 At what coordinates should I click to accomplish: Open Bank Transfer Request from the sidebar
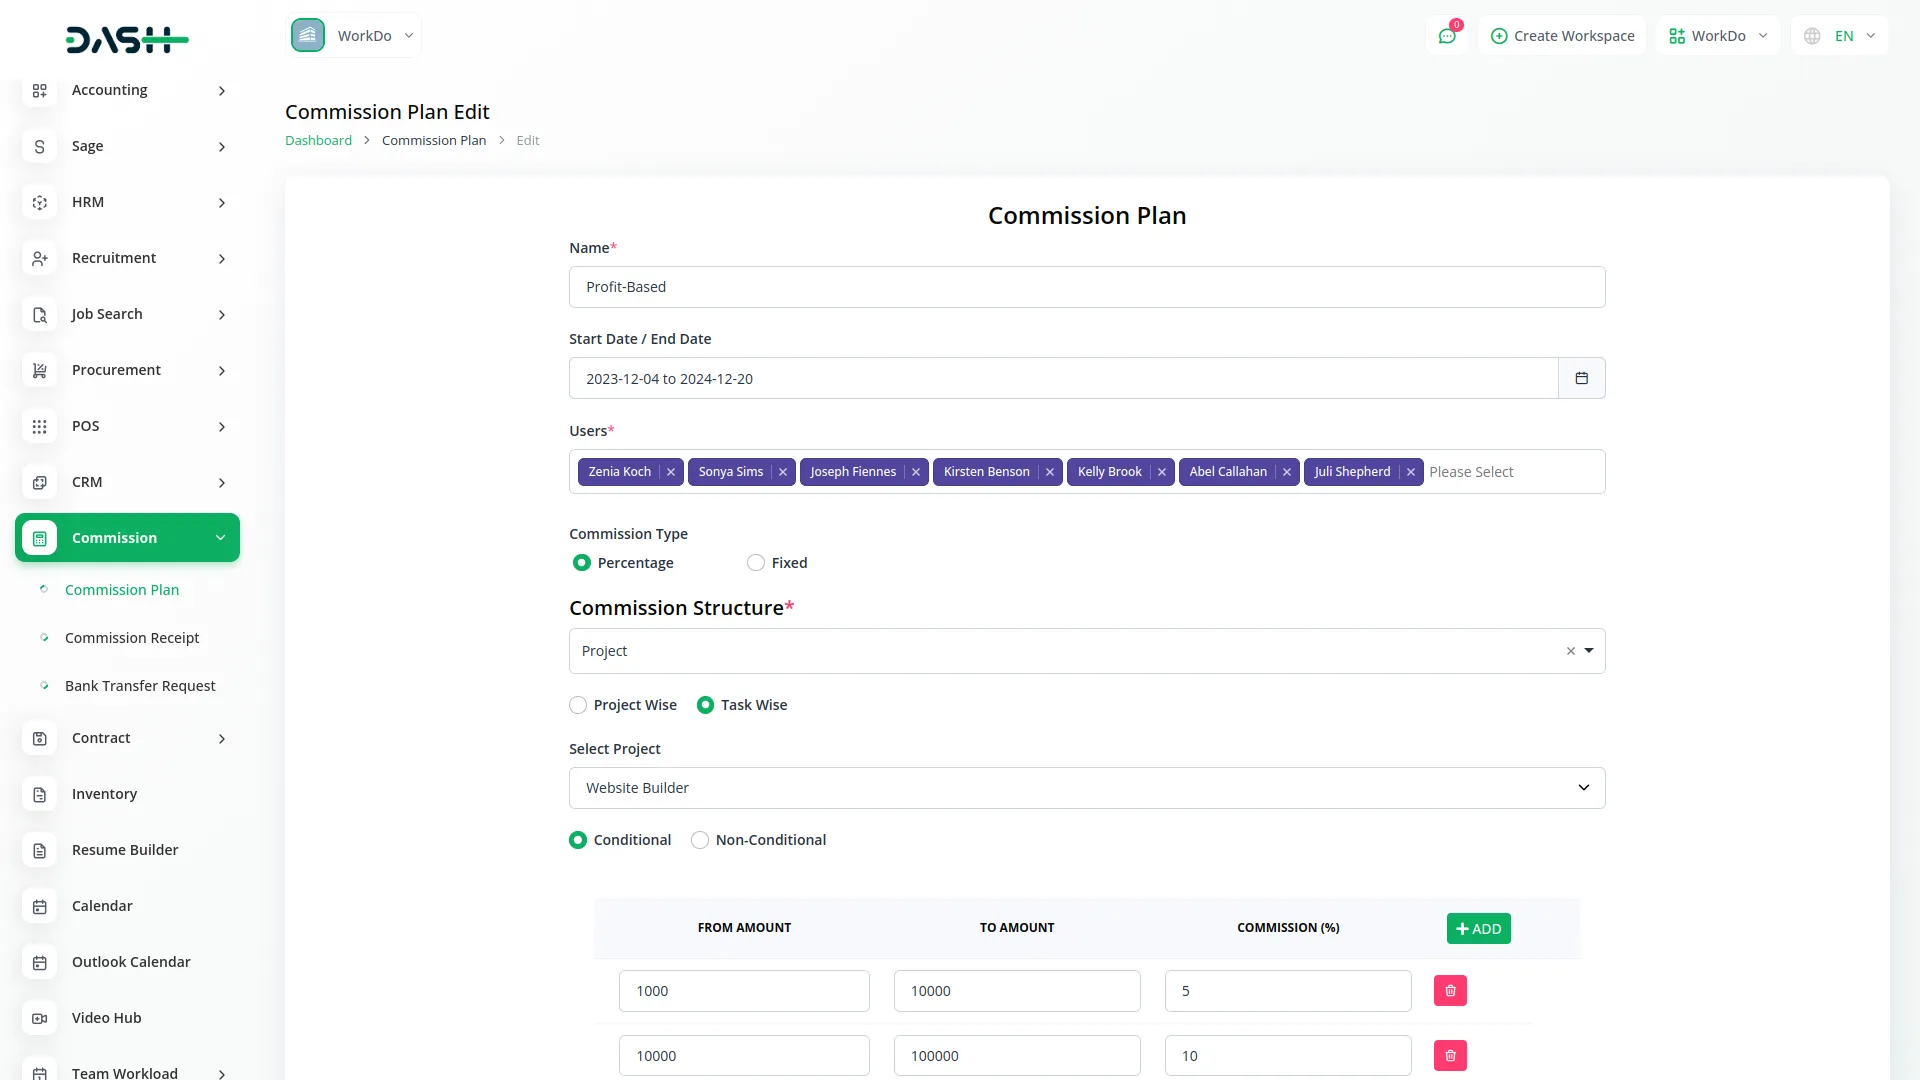click(x=140, y=686)
